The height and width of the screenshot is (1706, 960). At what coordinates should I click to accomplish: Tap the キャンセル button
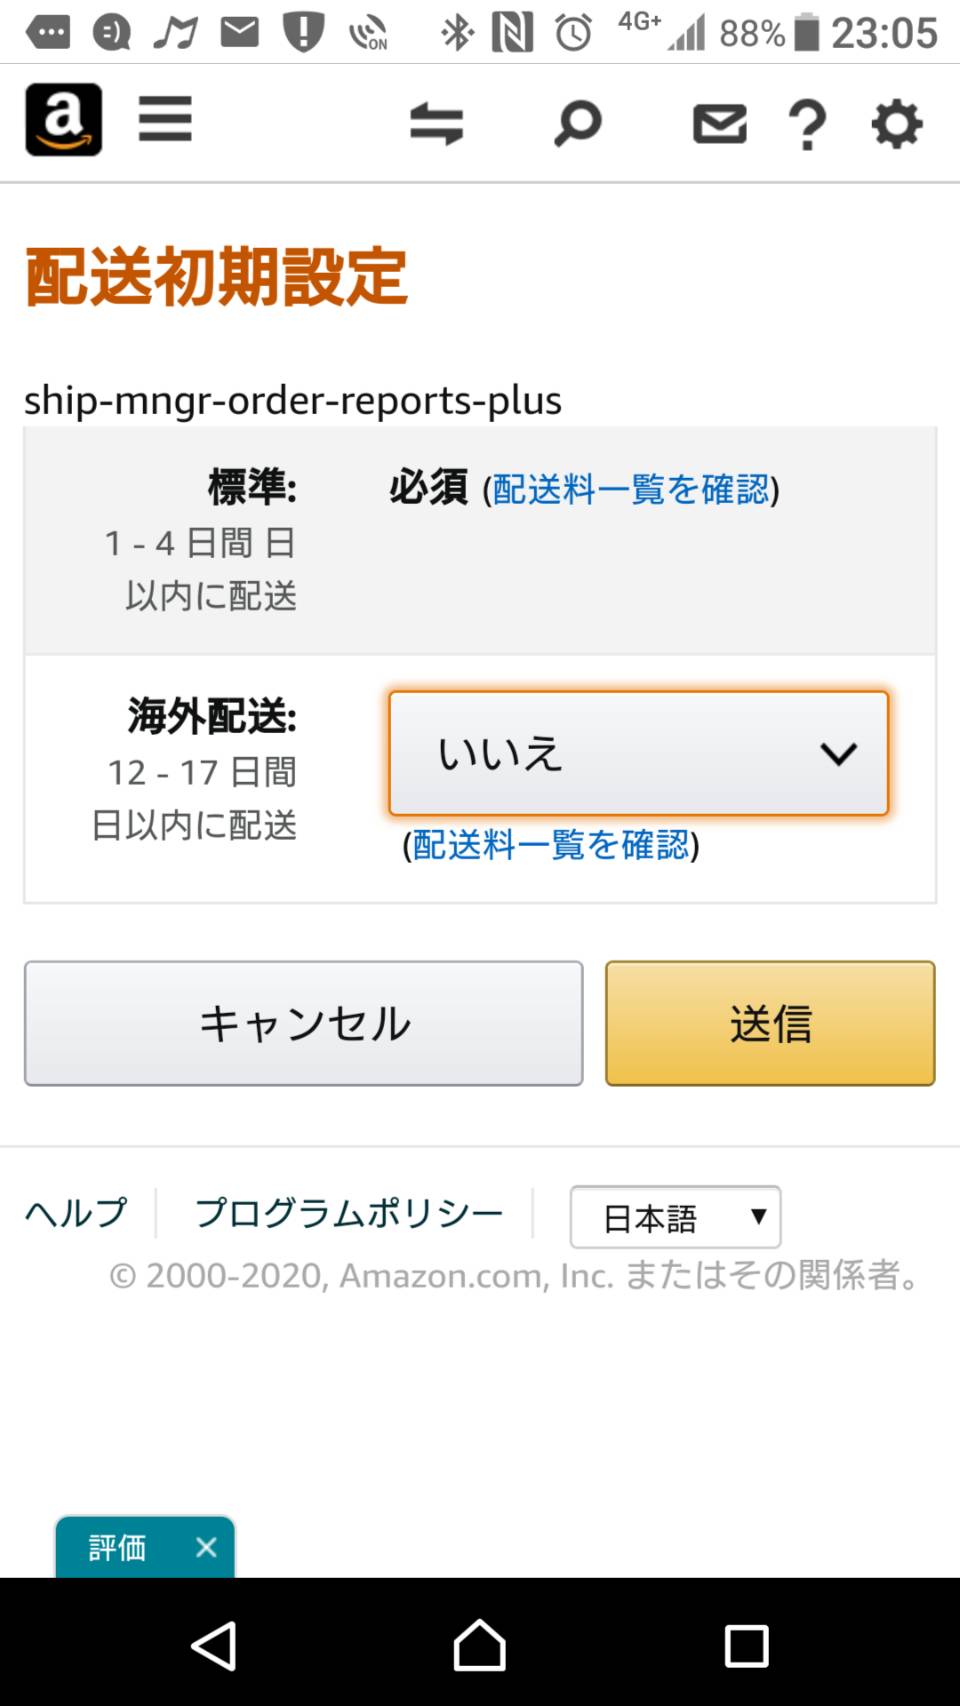304,1023
